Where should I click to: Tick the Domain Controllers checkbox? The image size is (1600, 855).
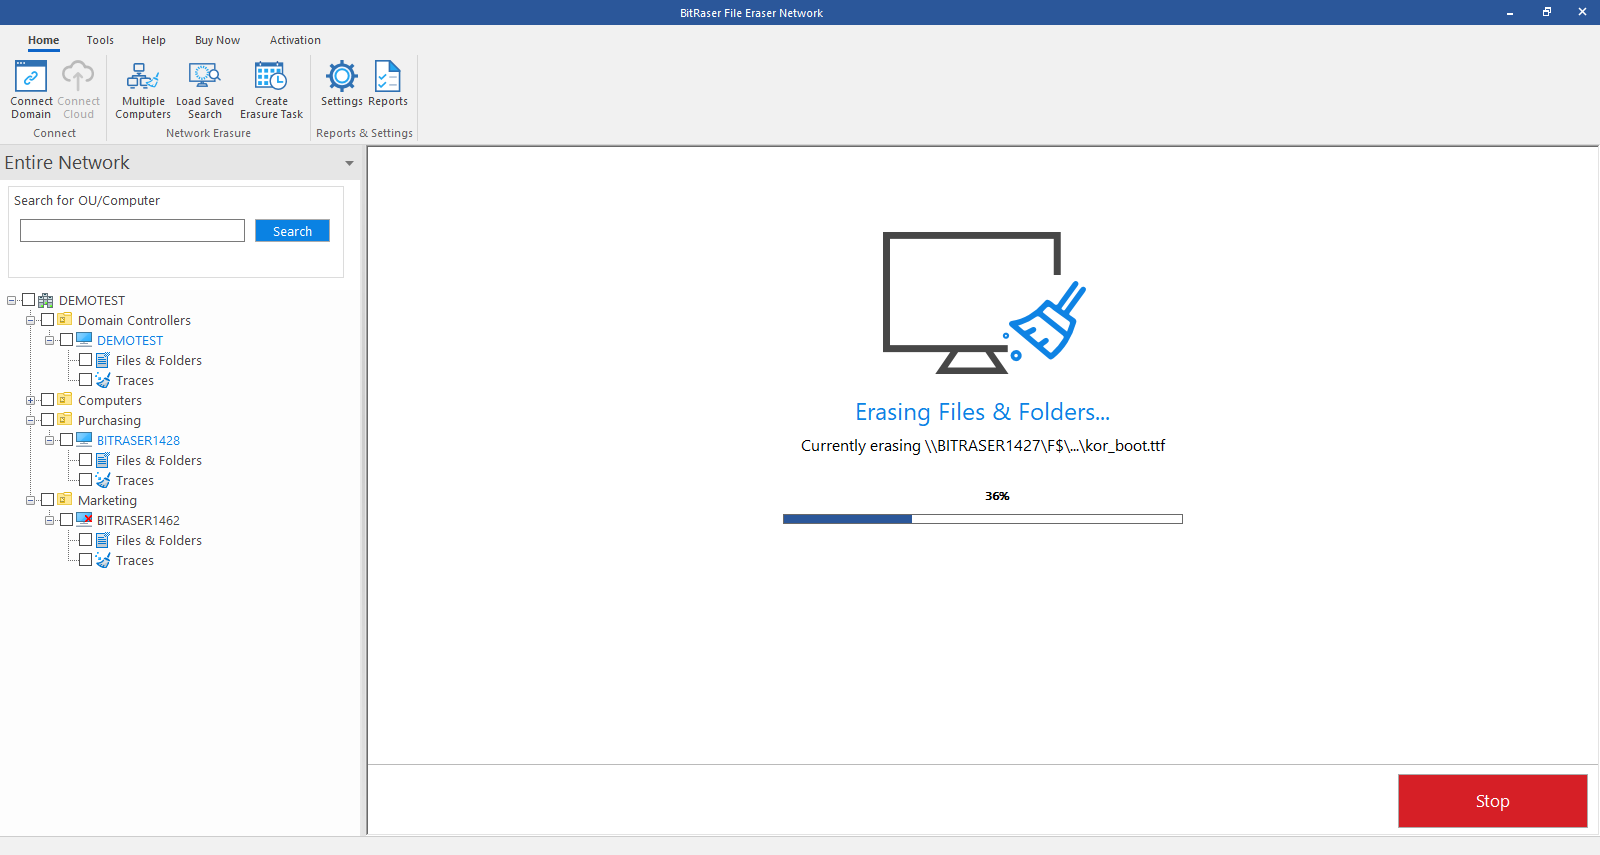(47, 320)
